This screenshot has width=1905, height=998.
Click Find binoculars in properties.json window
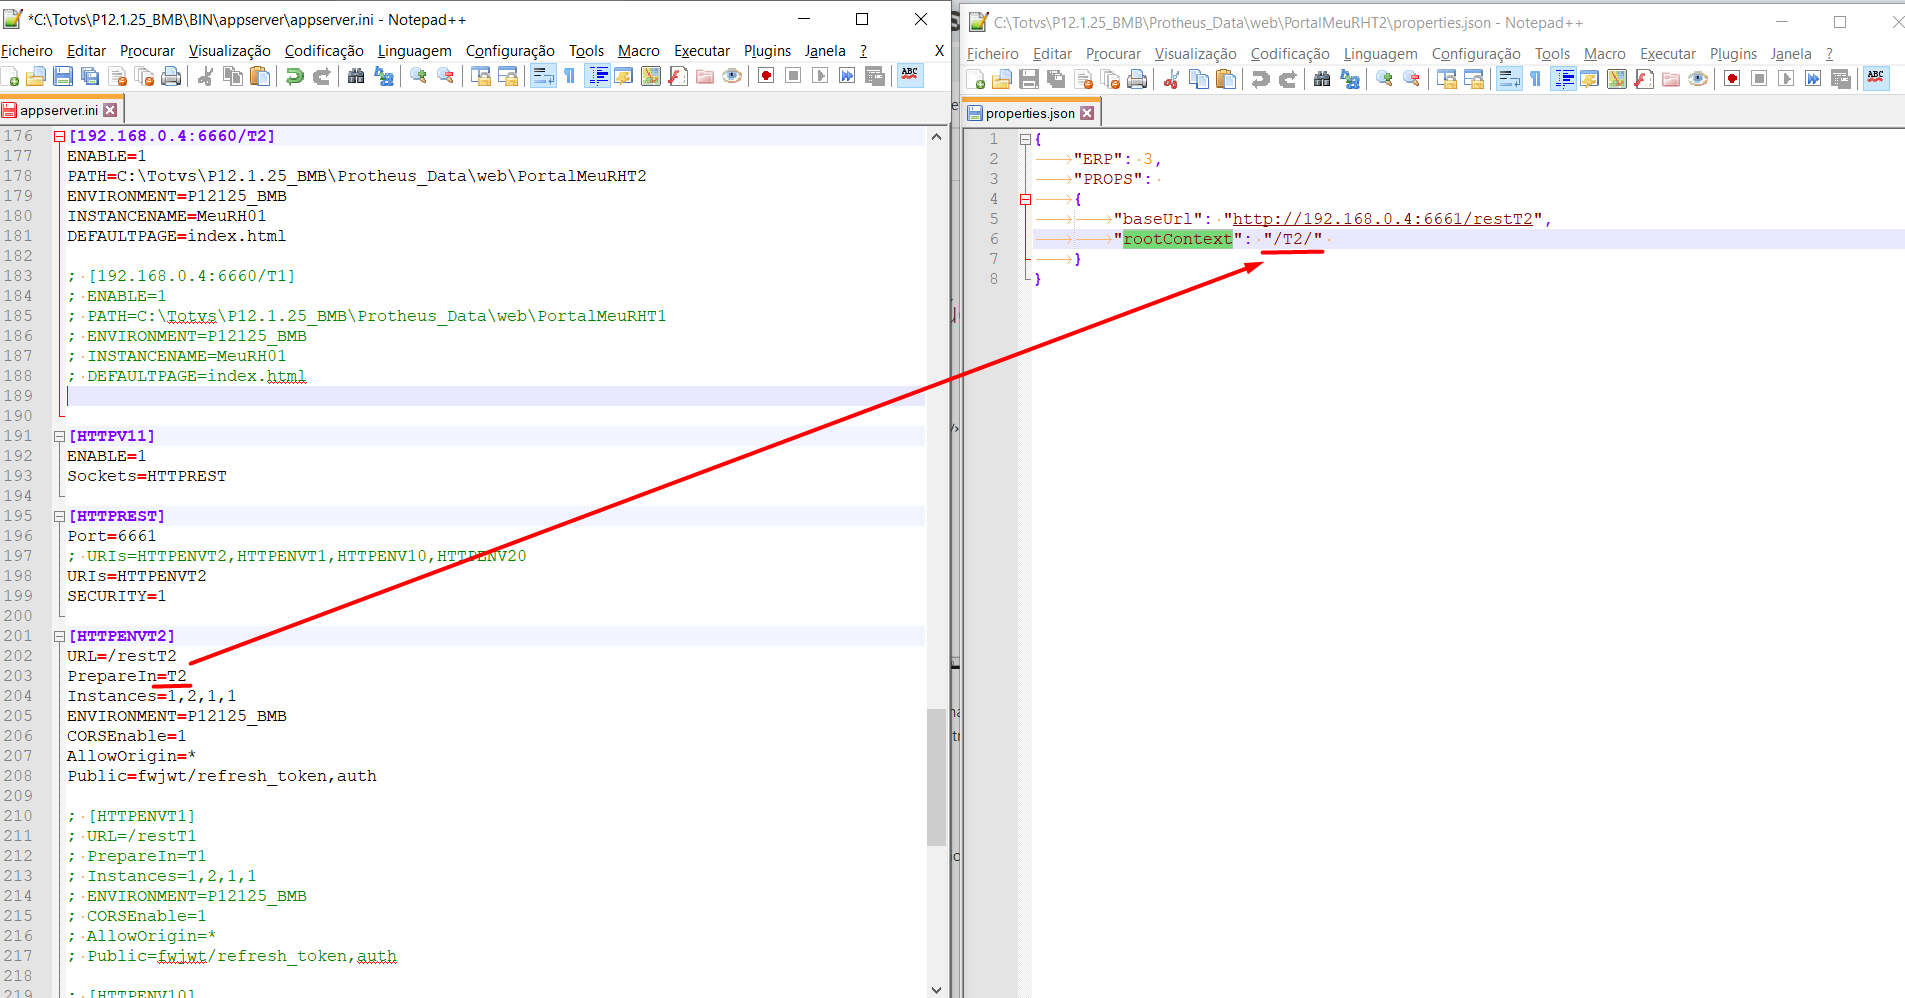click(x=1322, y=79)
